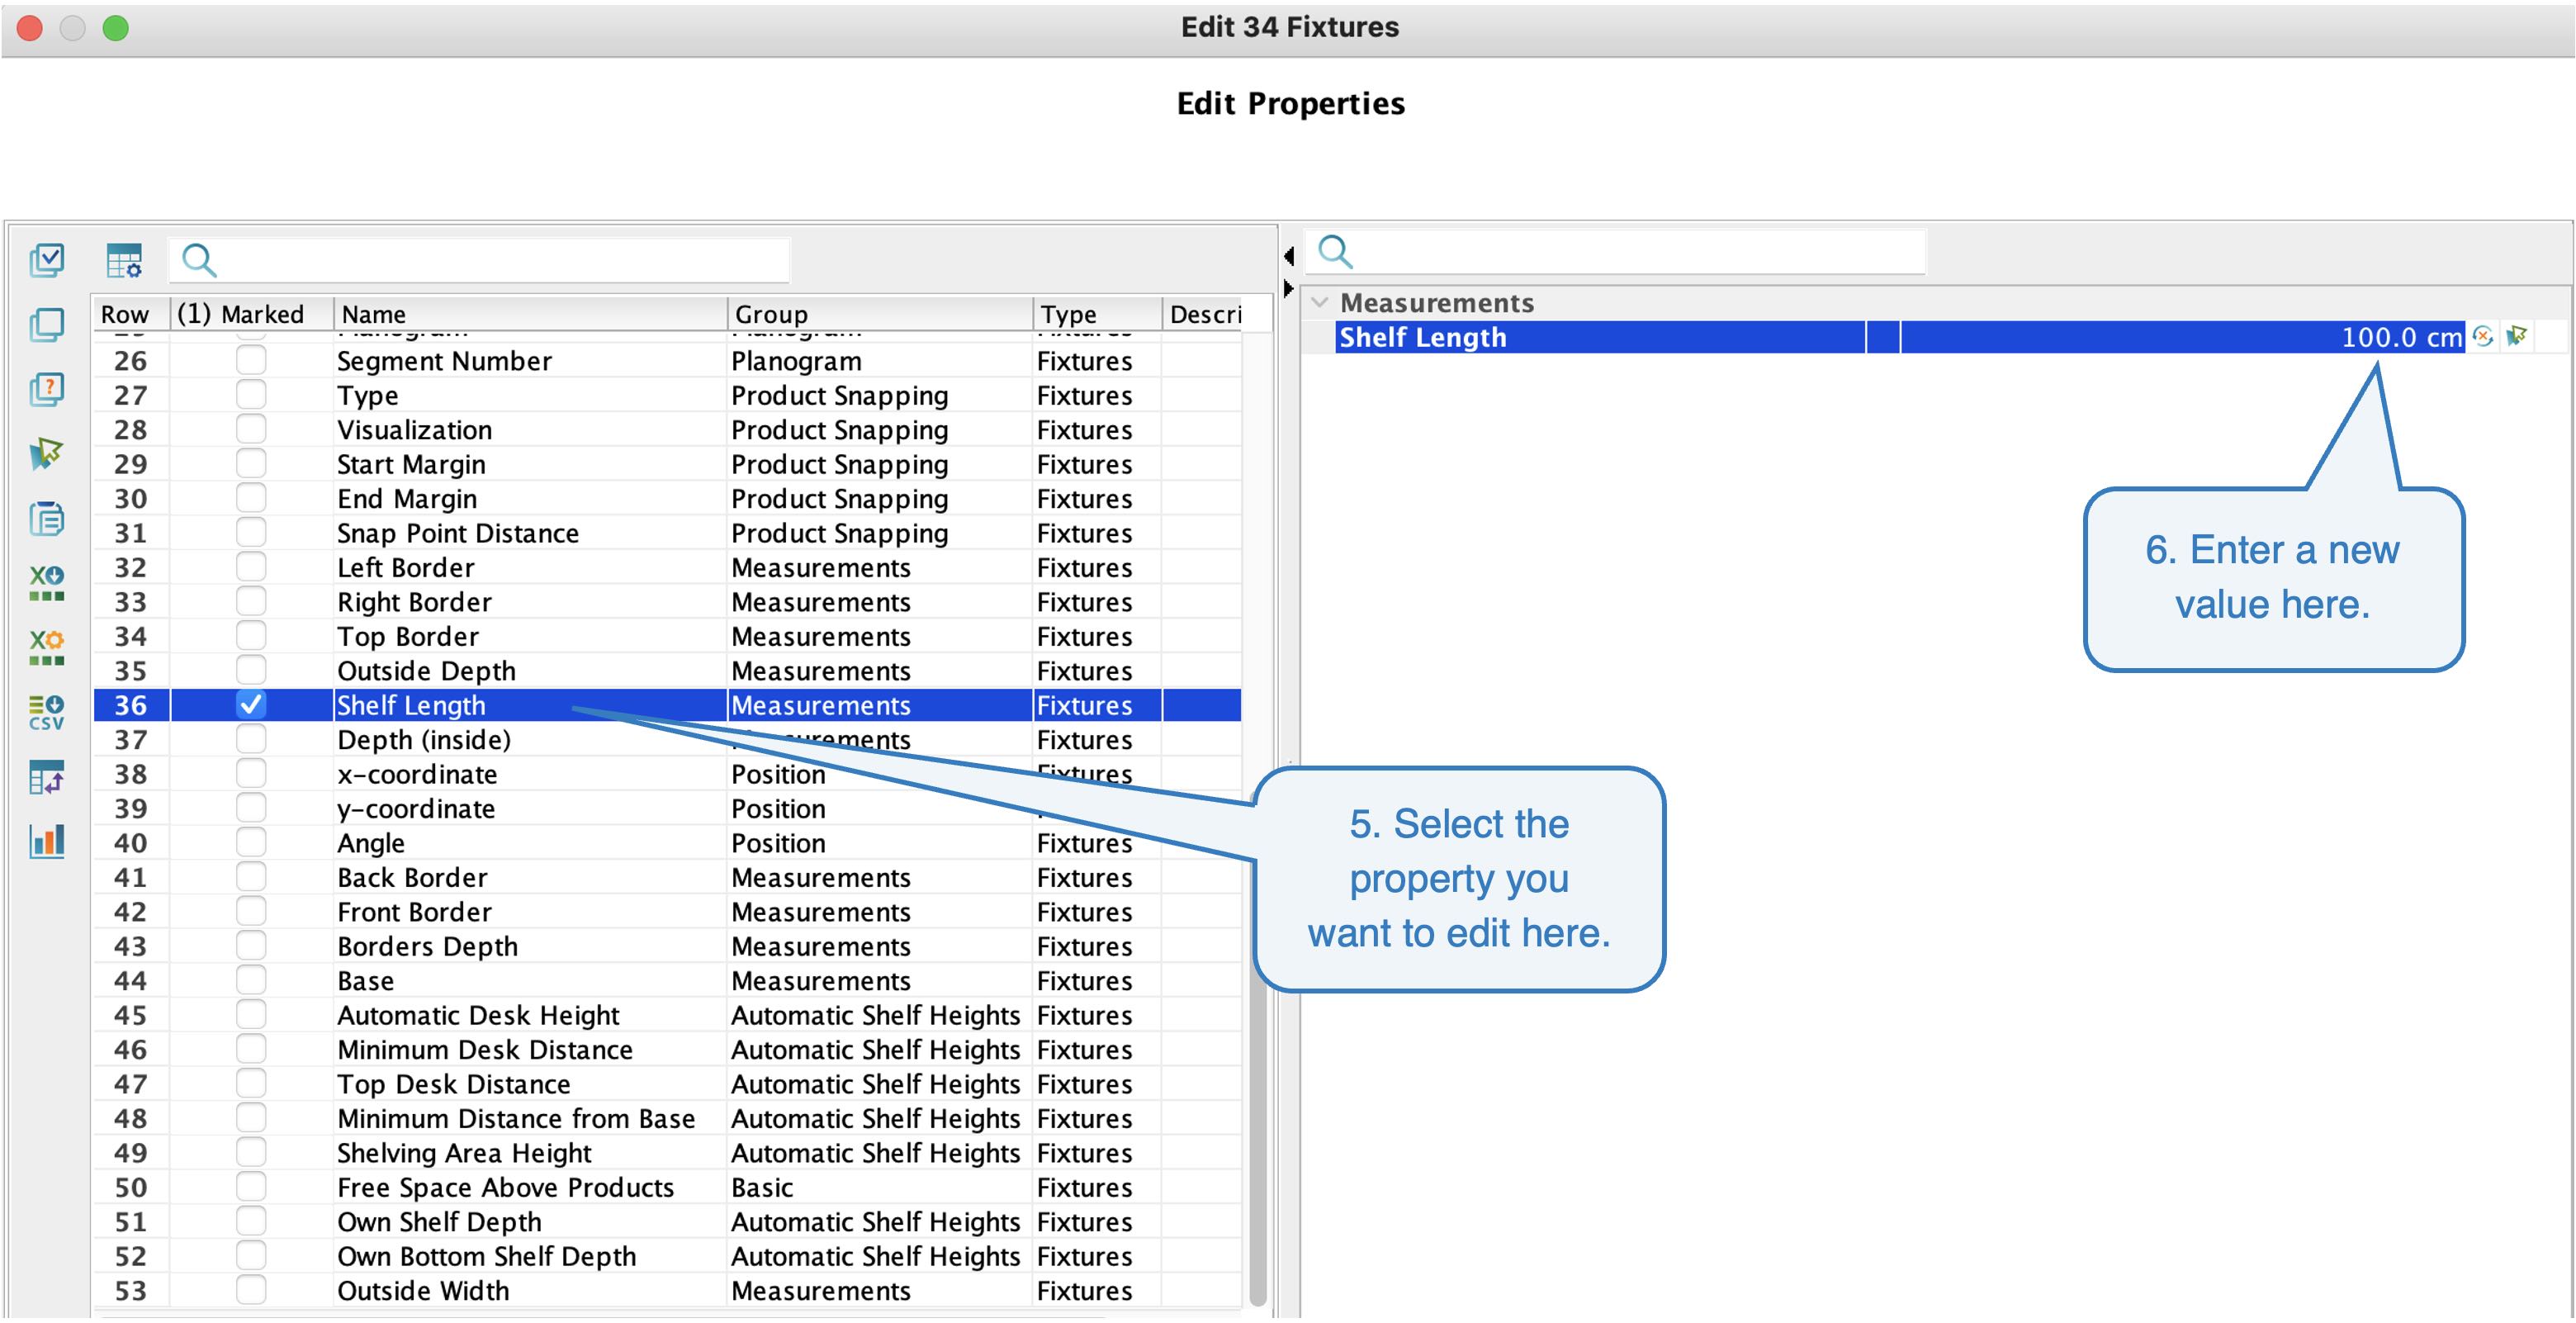Viewport: 2576px width, 1323px height.
Task: Select the Minimum Distance from Base row
Action: pos(516,1118)
